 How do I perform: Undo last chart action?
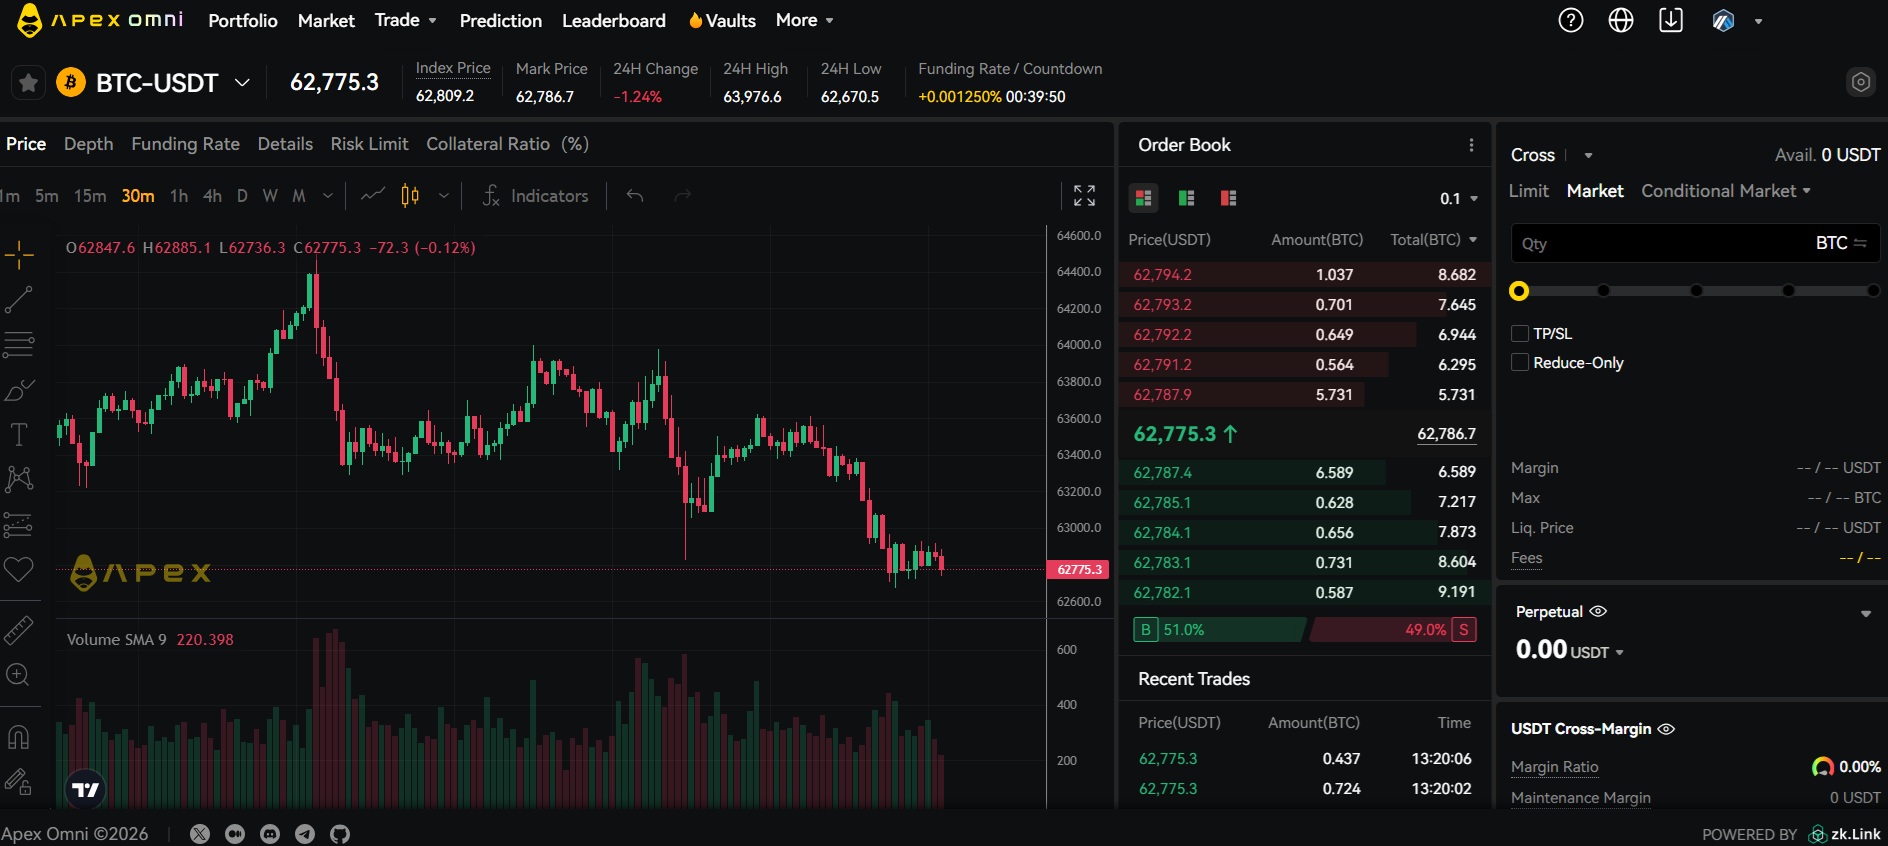(x=635, y=195)
